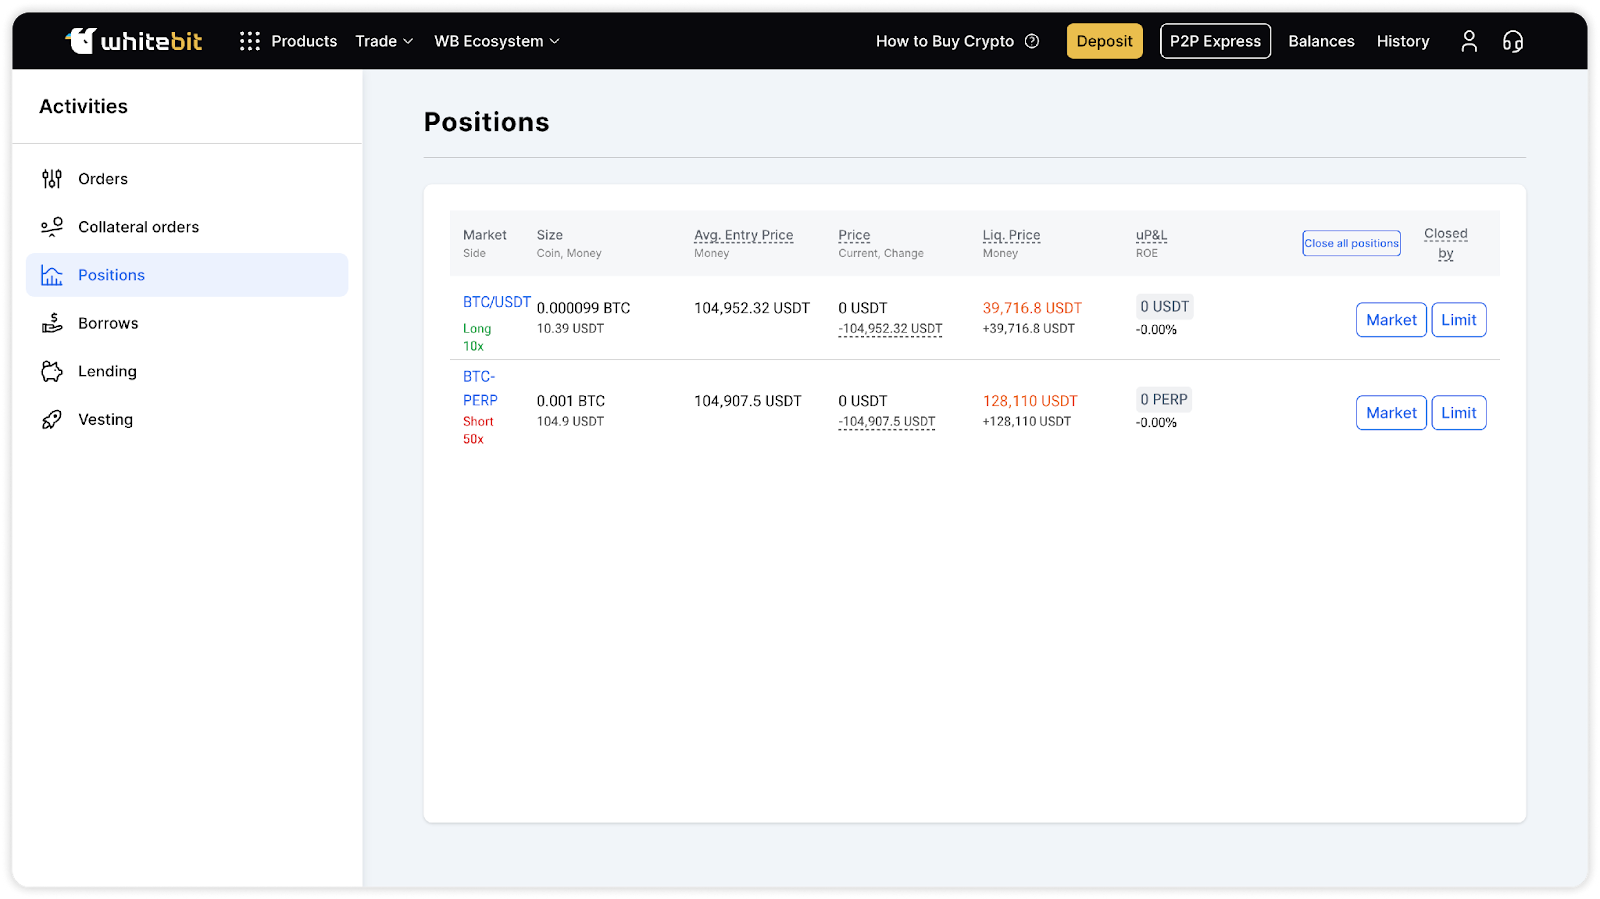1600x899 pixels.
Task: Open the Products grid icon
Action: 250,41
